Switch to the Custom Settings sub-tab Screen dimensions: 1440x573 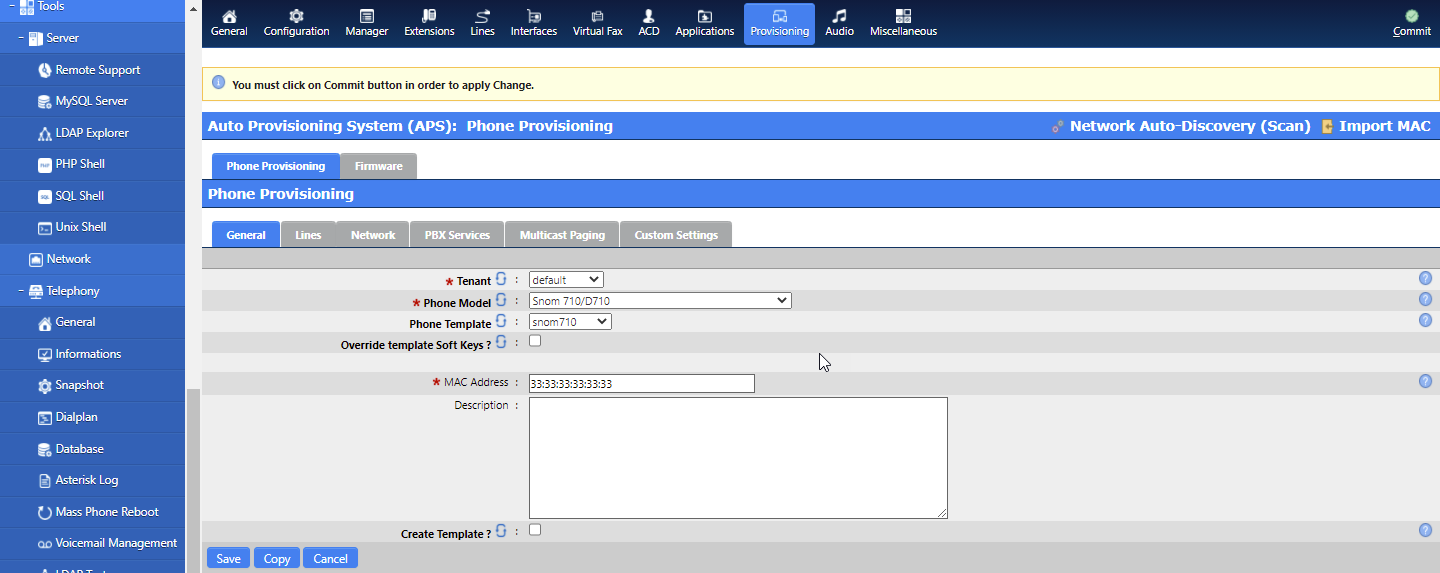pos(676,235)
